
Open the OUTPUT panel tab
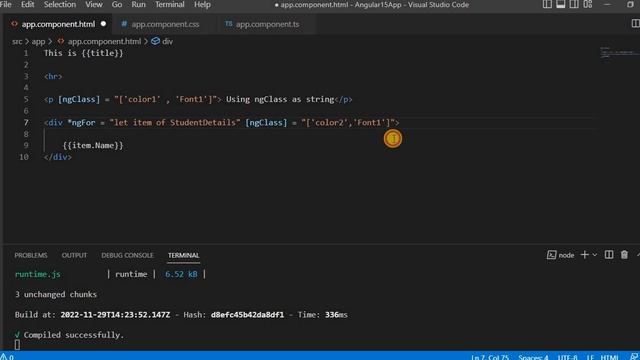[74, 255]
